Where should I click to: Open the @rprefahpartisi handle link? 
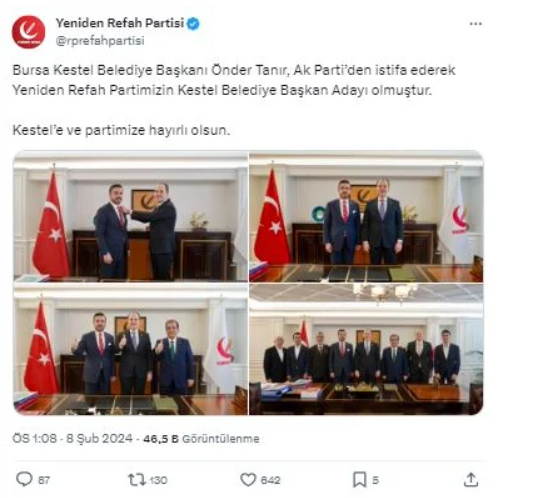point(100,41)
